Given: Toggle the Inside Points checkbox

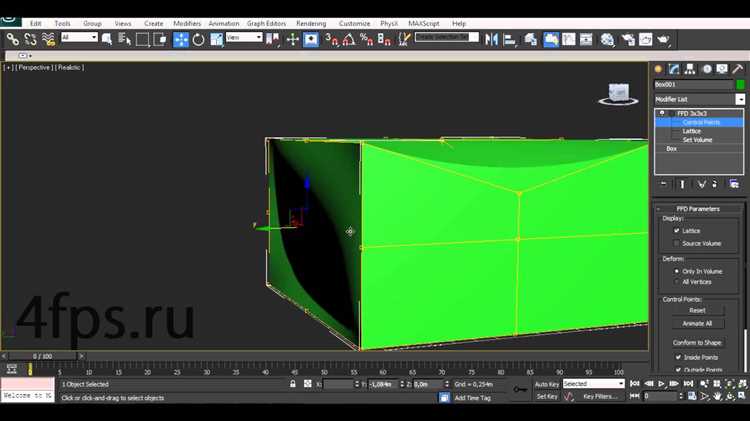Looking at the screenshot, I should tap(678, 357).
